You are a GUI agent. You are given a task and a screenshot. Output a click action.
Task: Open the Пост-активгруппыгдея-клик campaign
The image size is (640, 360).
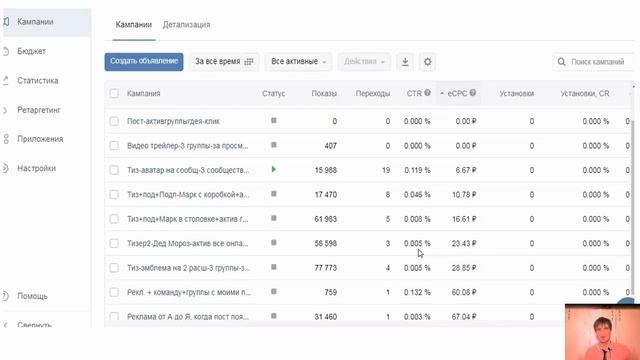[173, 121]
